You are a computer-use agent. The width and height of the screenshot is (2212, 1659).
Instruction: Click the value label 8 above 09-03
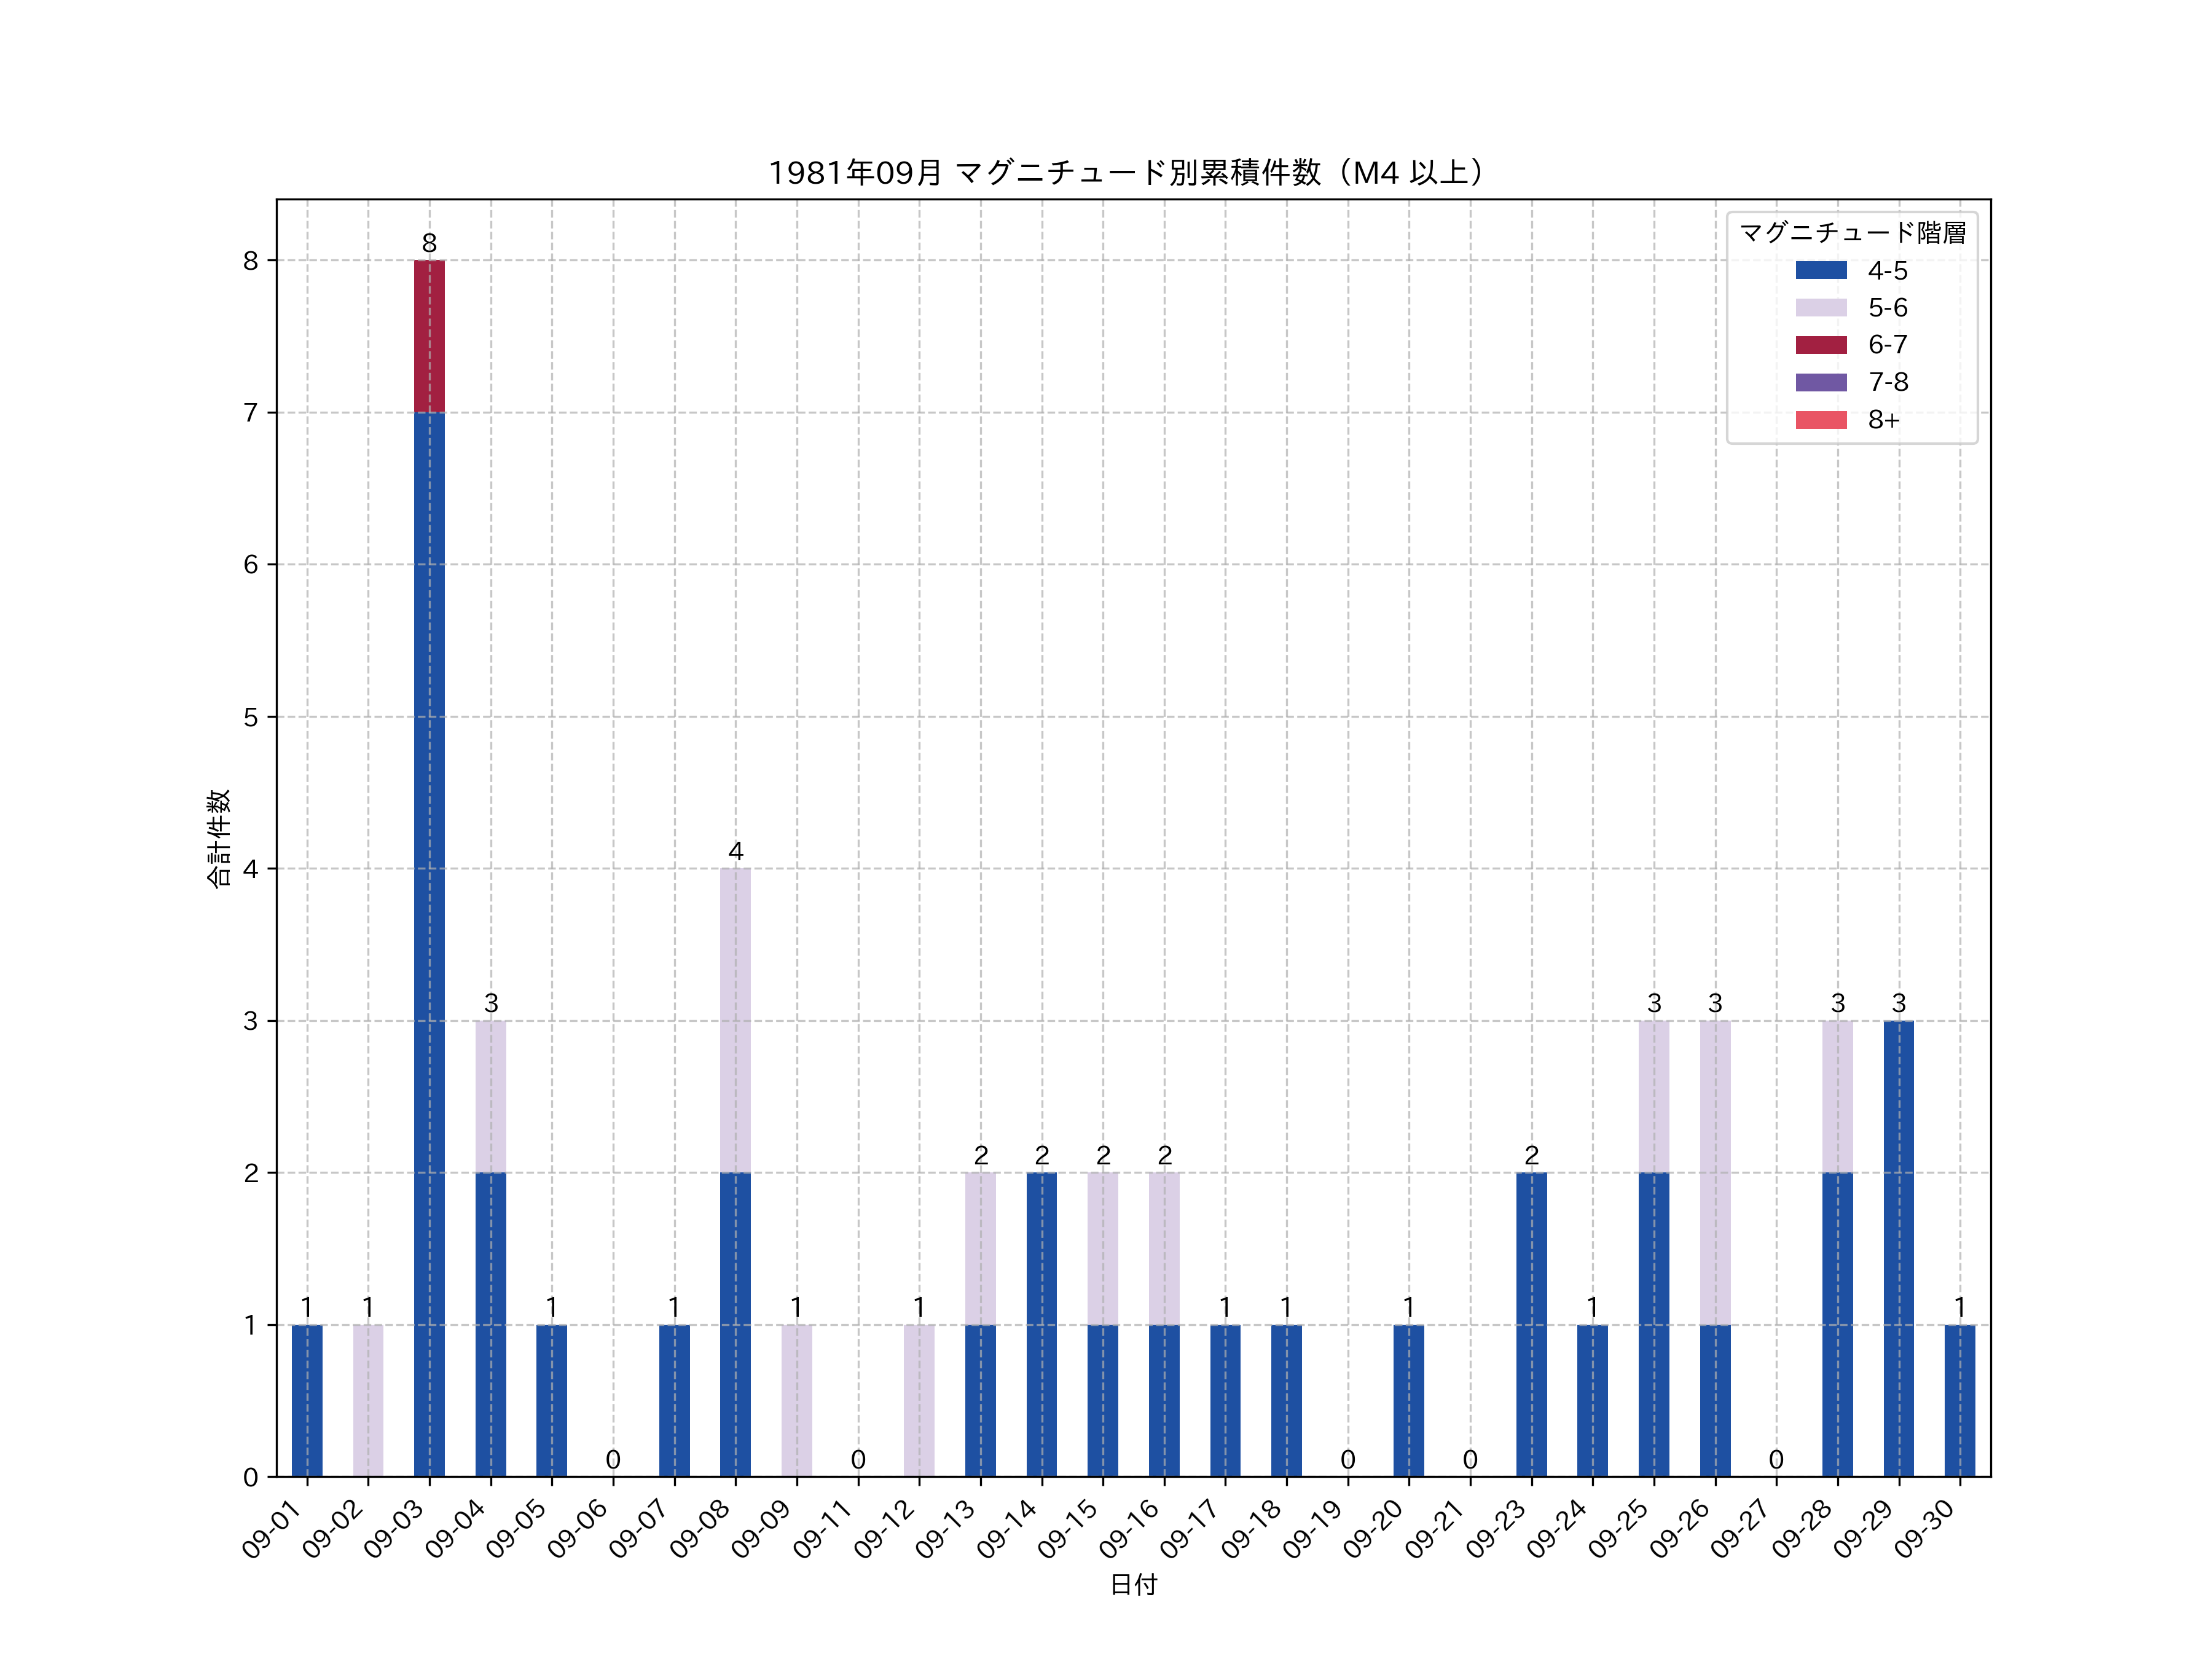click(429, 243)
